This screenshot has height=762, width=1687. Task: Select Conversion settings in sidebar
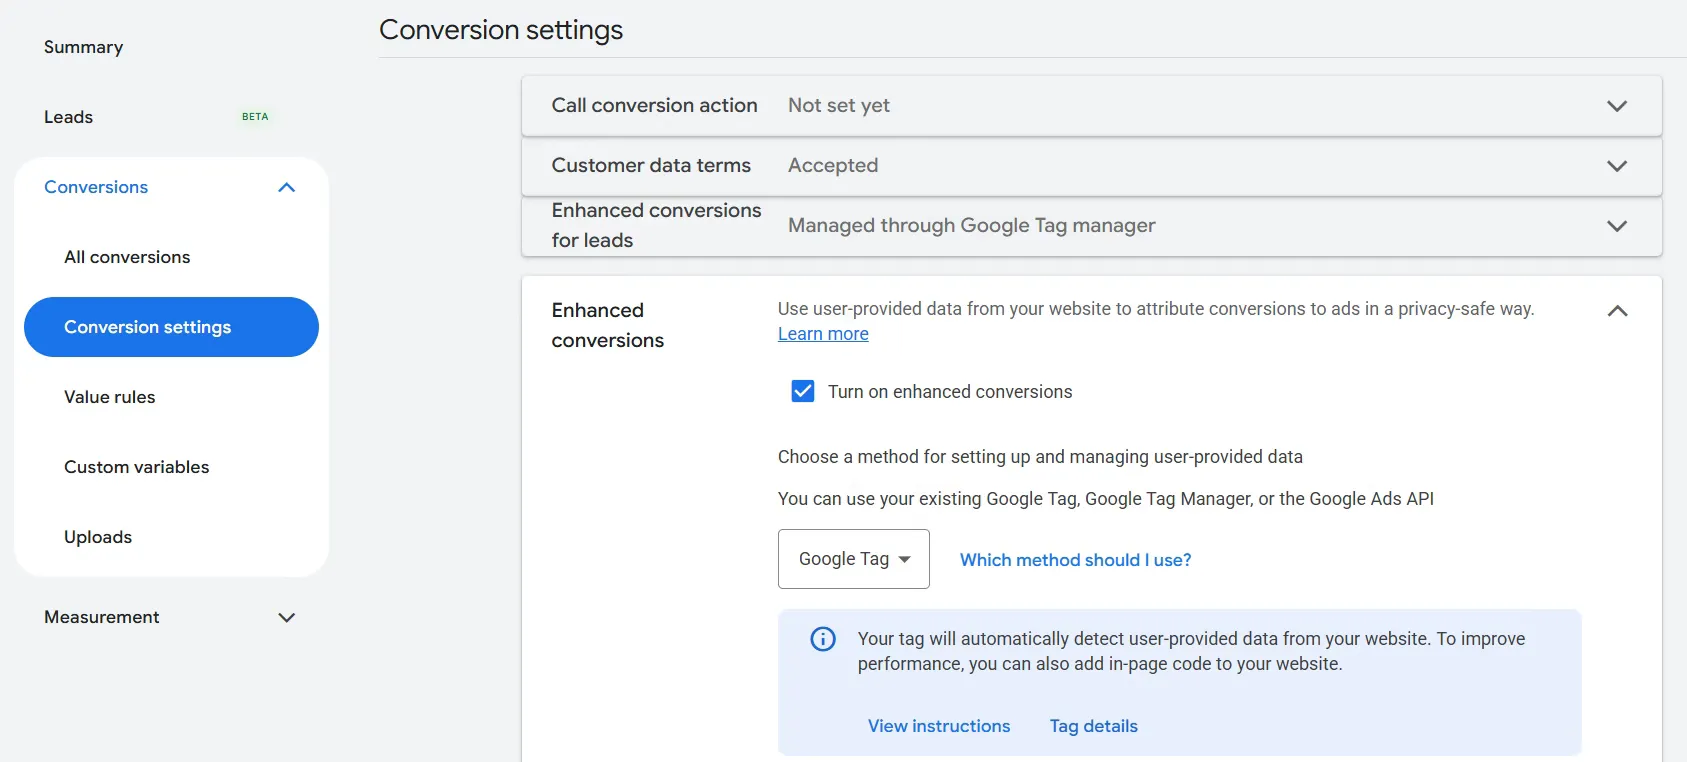point(171,327)
